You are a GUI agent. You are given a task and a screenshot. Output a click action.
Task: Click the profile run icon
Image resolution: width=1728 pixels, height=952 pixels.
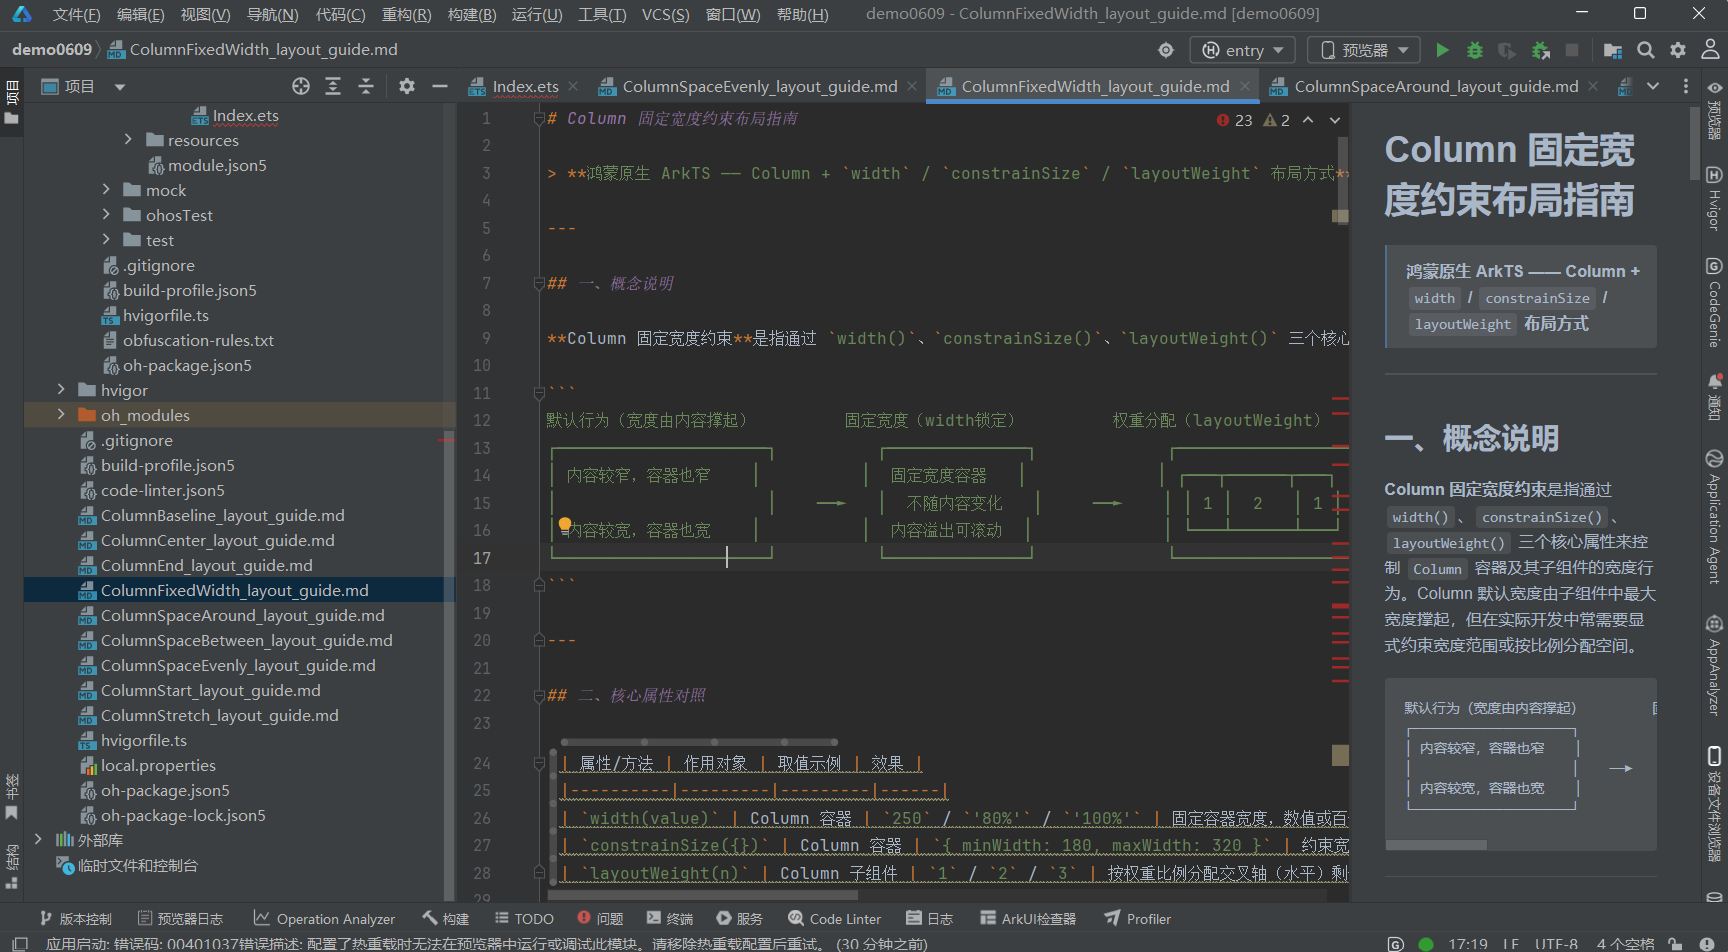(x=1507, y=50)
